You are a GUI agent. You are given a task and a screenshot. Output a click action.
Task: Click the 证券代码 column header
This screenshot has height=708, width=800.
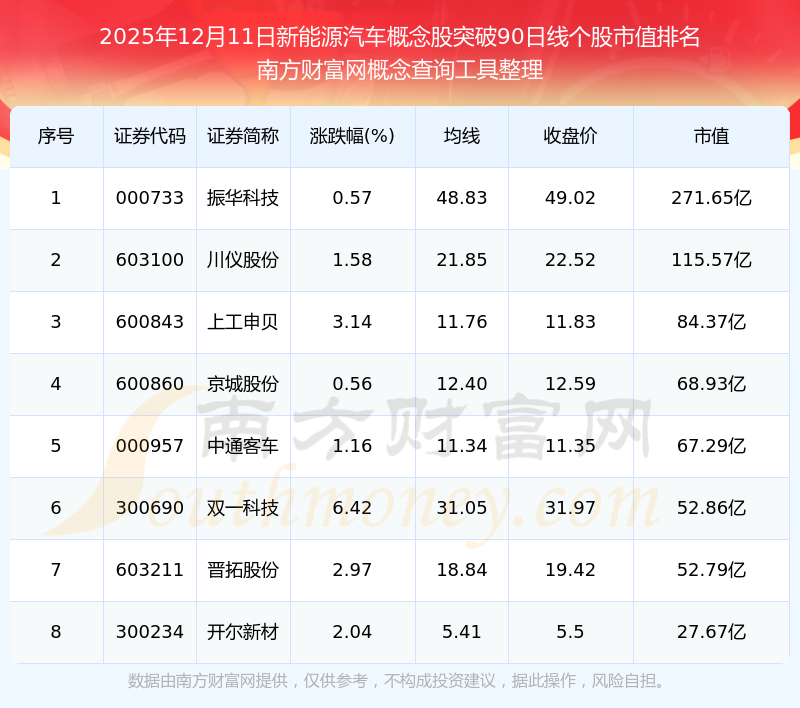pos(149,136)
